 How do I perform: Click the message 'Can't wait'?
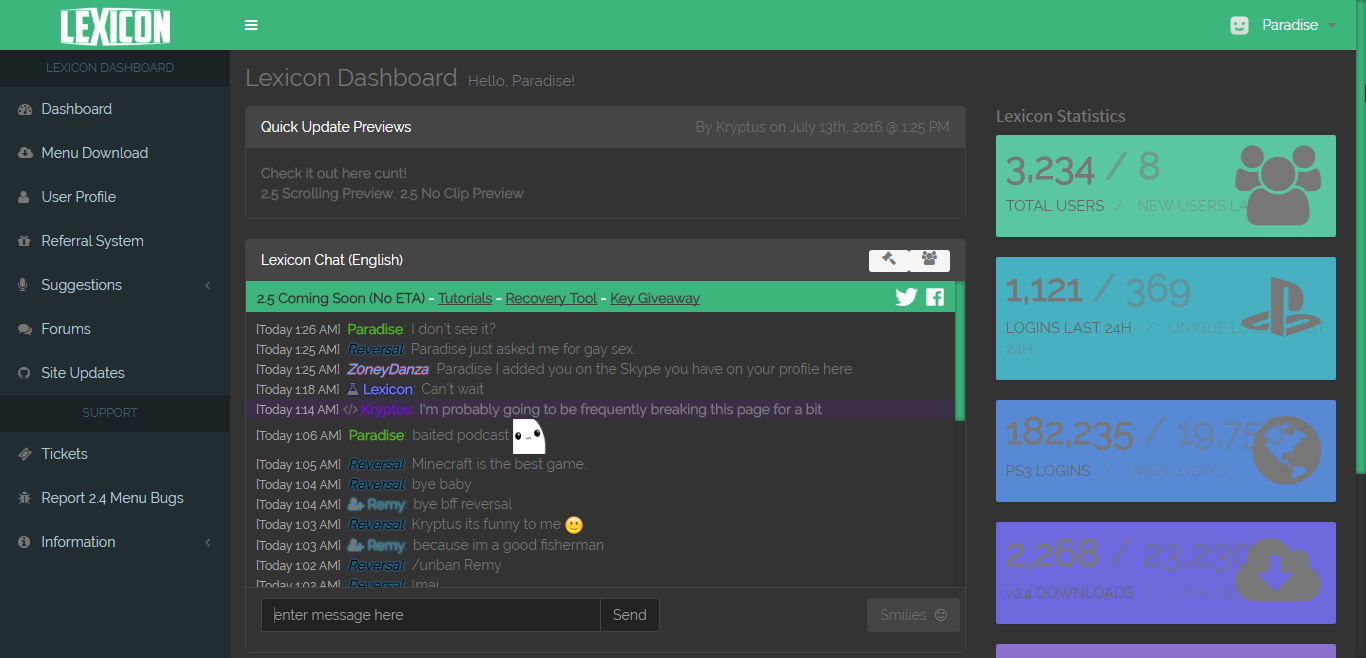[x=452, y=389]
